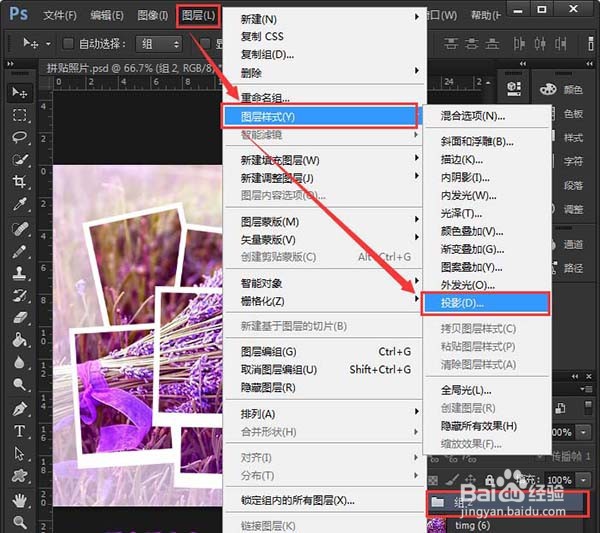Viewport: 600px width, 533px height.
Task: Open the Channels panel label
Action: 573,244
